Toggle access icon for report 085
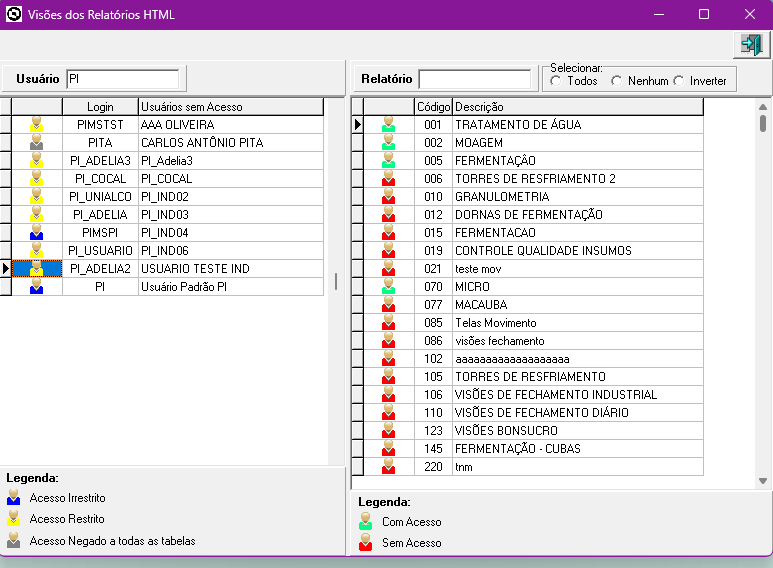This screenshot has width=773, height=568. click(x=388, y=322)
